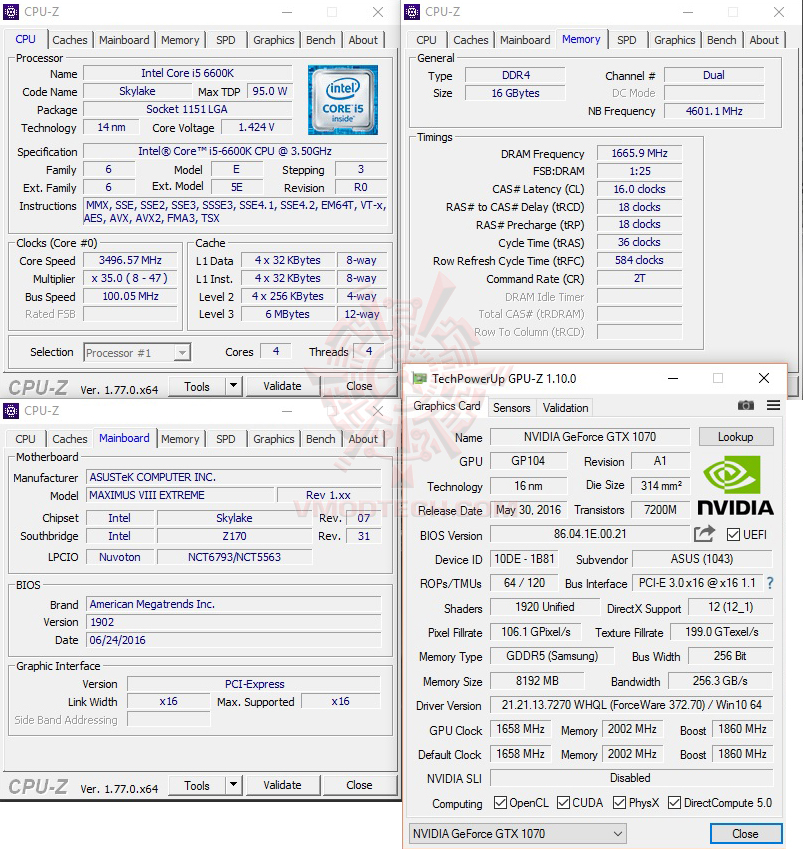The width and height of the screenshot is (803, 849).
Task: Click the BIOS date 06/24/2016
Action: click(x=233, y=640)
